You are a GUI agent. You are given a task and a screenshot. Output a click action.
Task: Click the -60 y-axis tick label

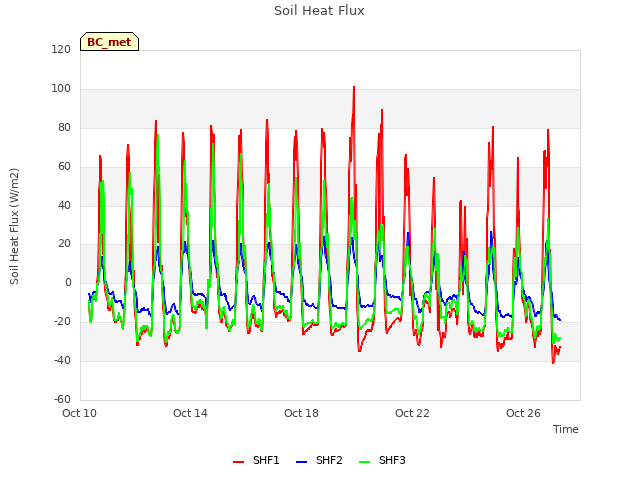(x=62, y=399)
